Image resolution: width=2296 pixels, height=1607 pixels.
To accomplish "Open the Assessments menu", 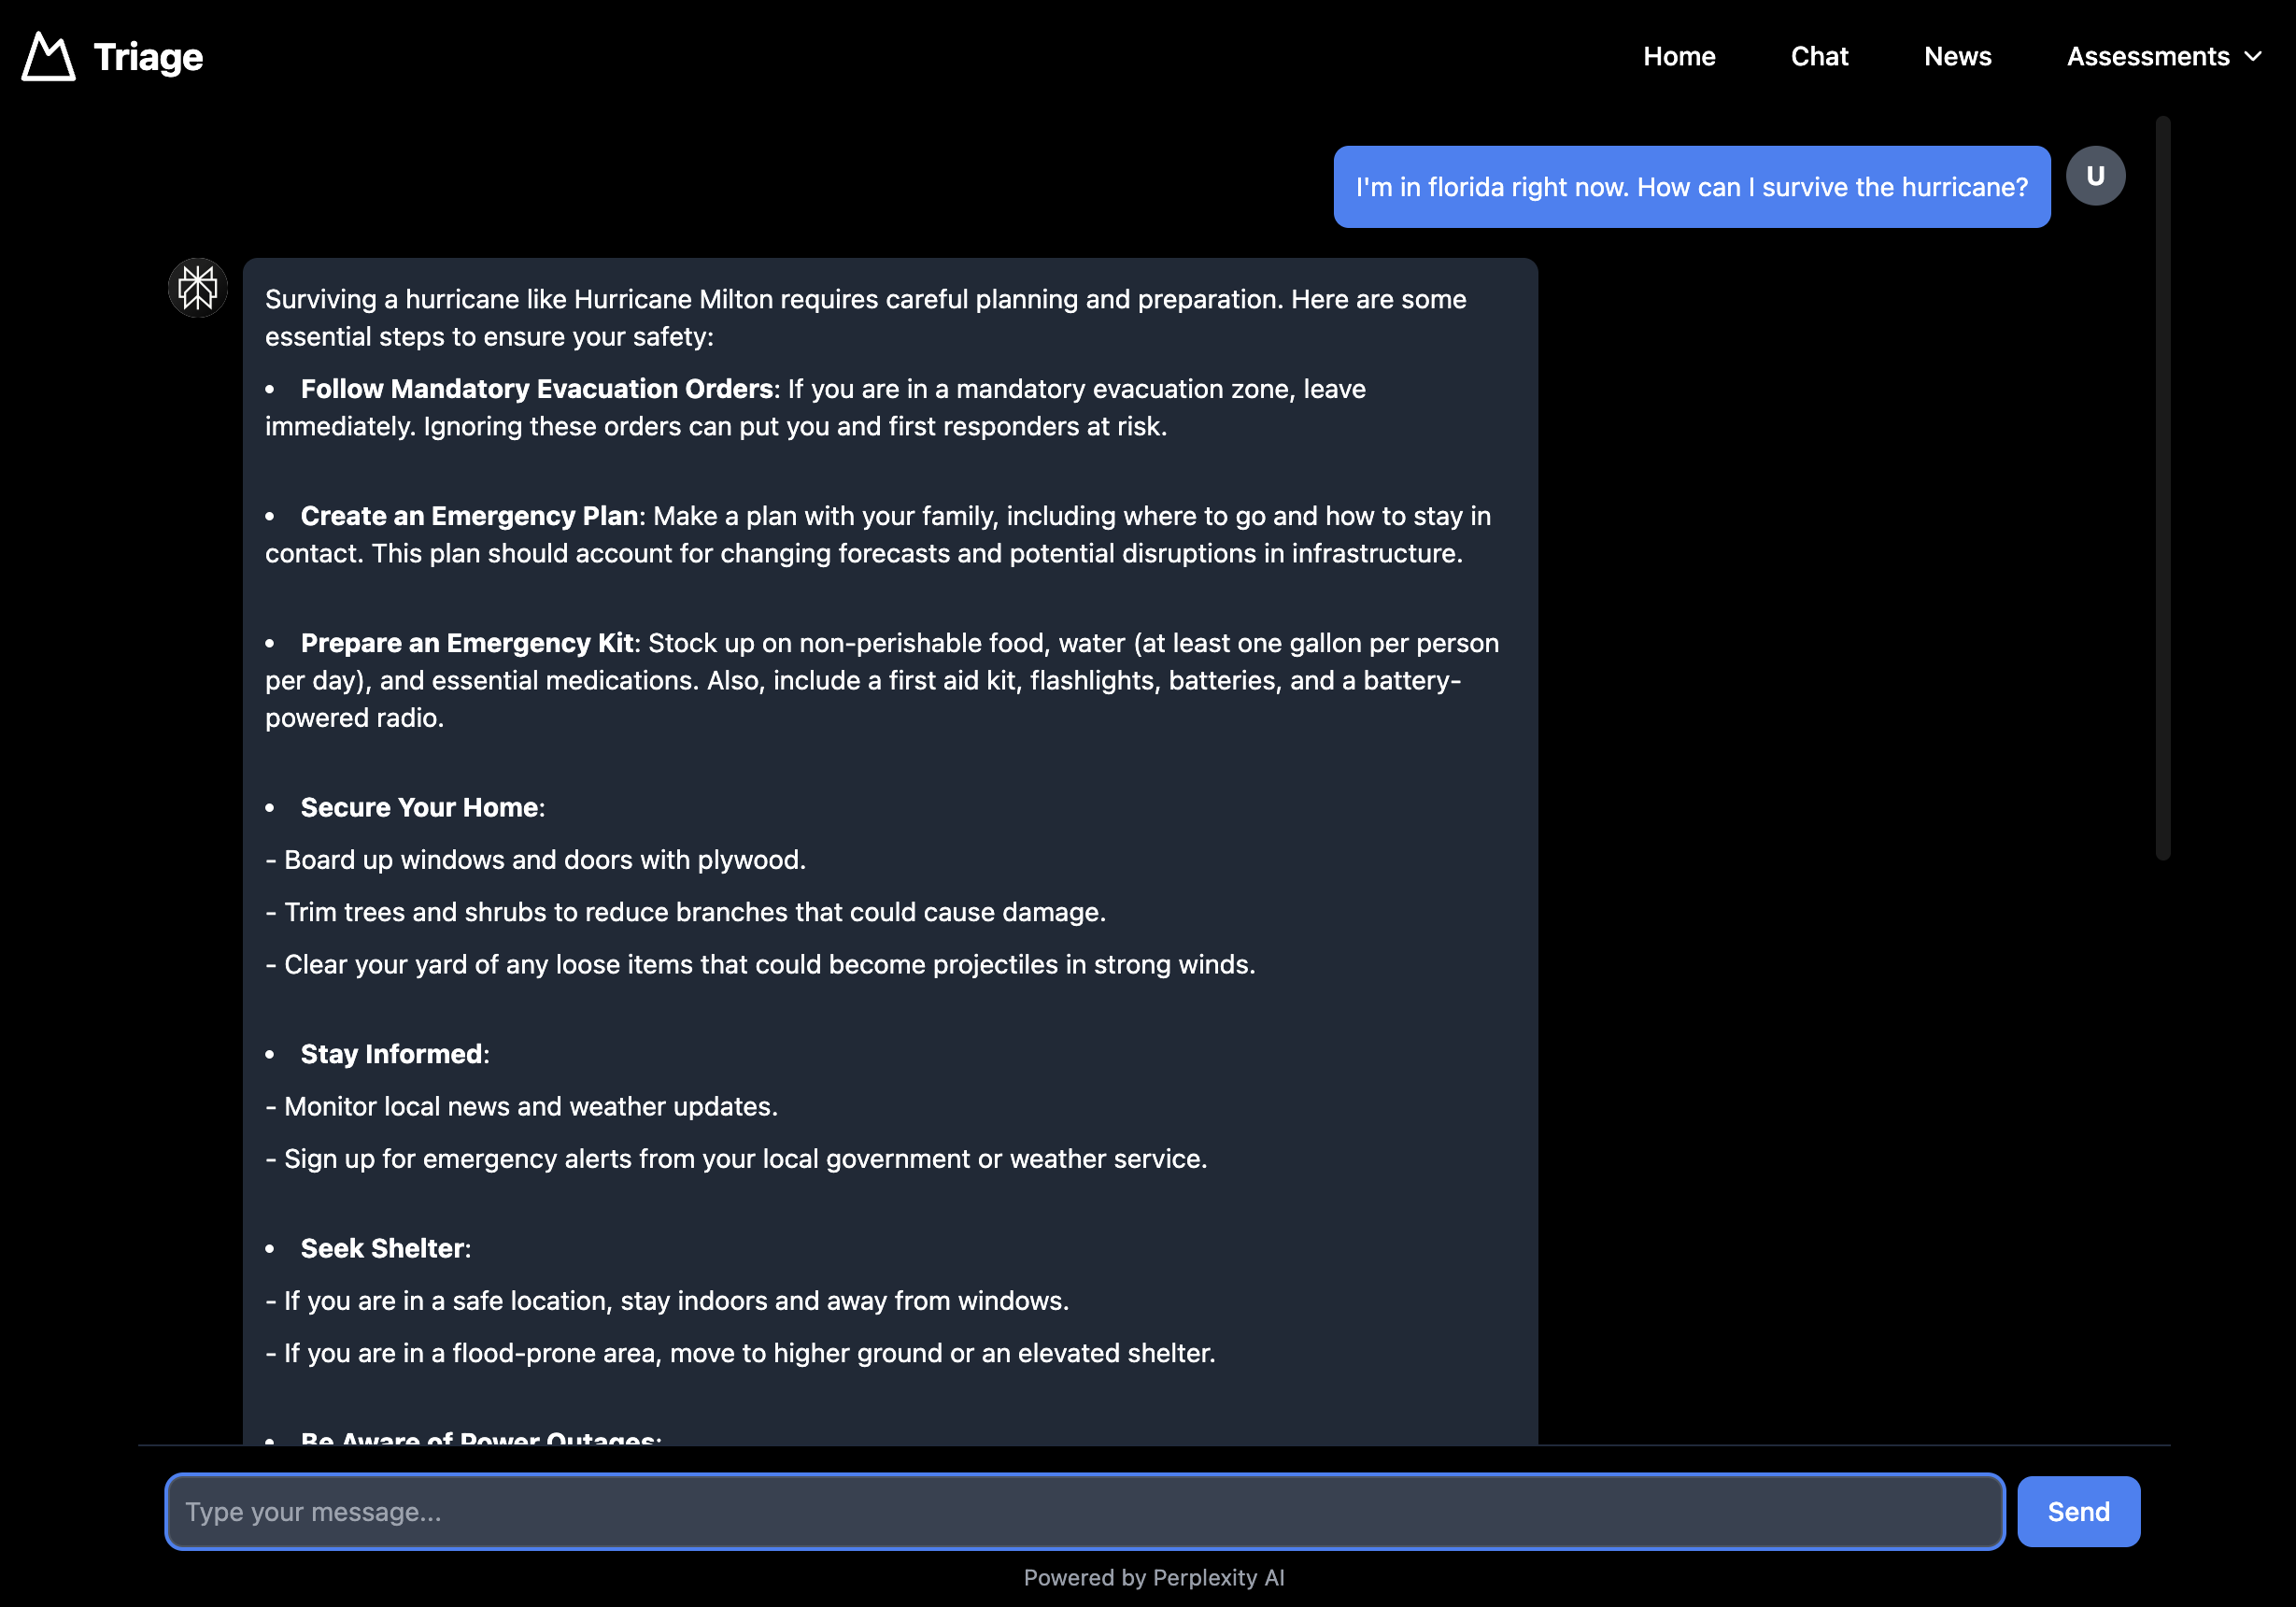I will 2148,57.
